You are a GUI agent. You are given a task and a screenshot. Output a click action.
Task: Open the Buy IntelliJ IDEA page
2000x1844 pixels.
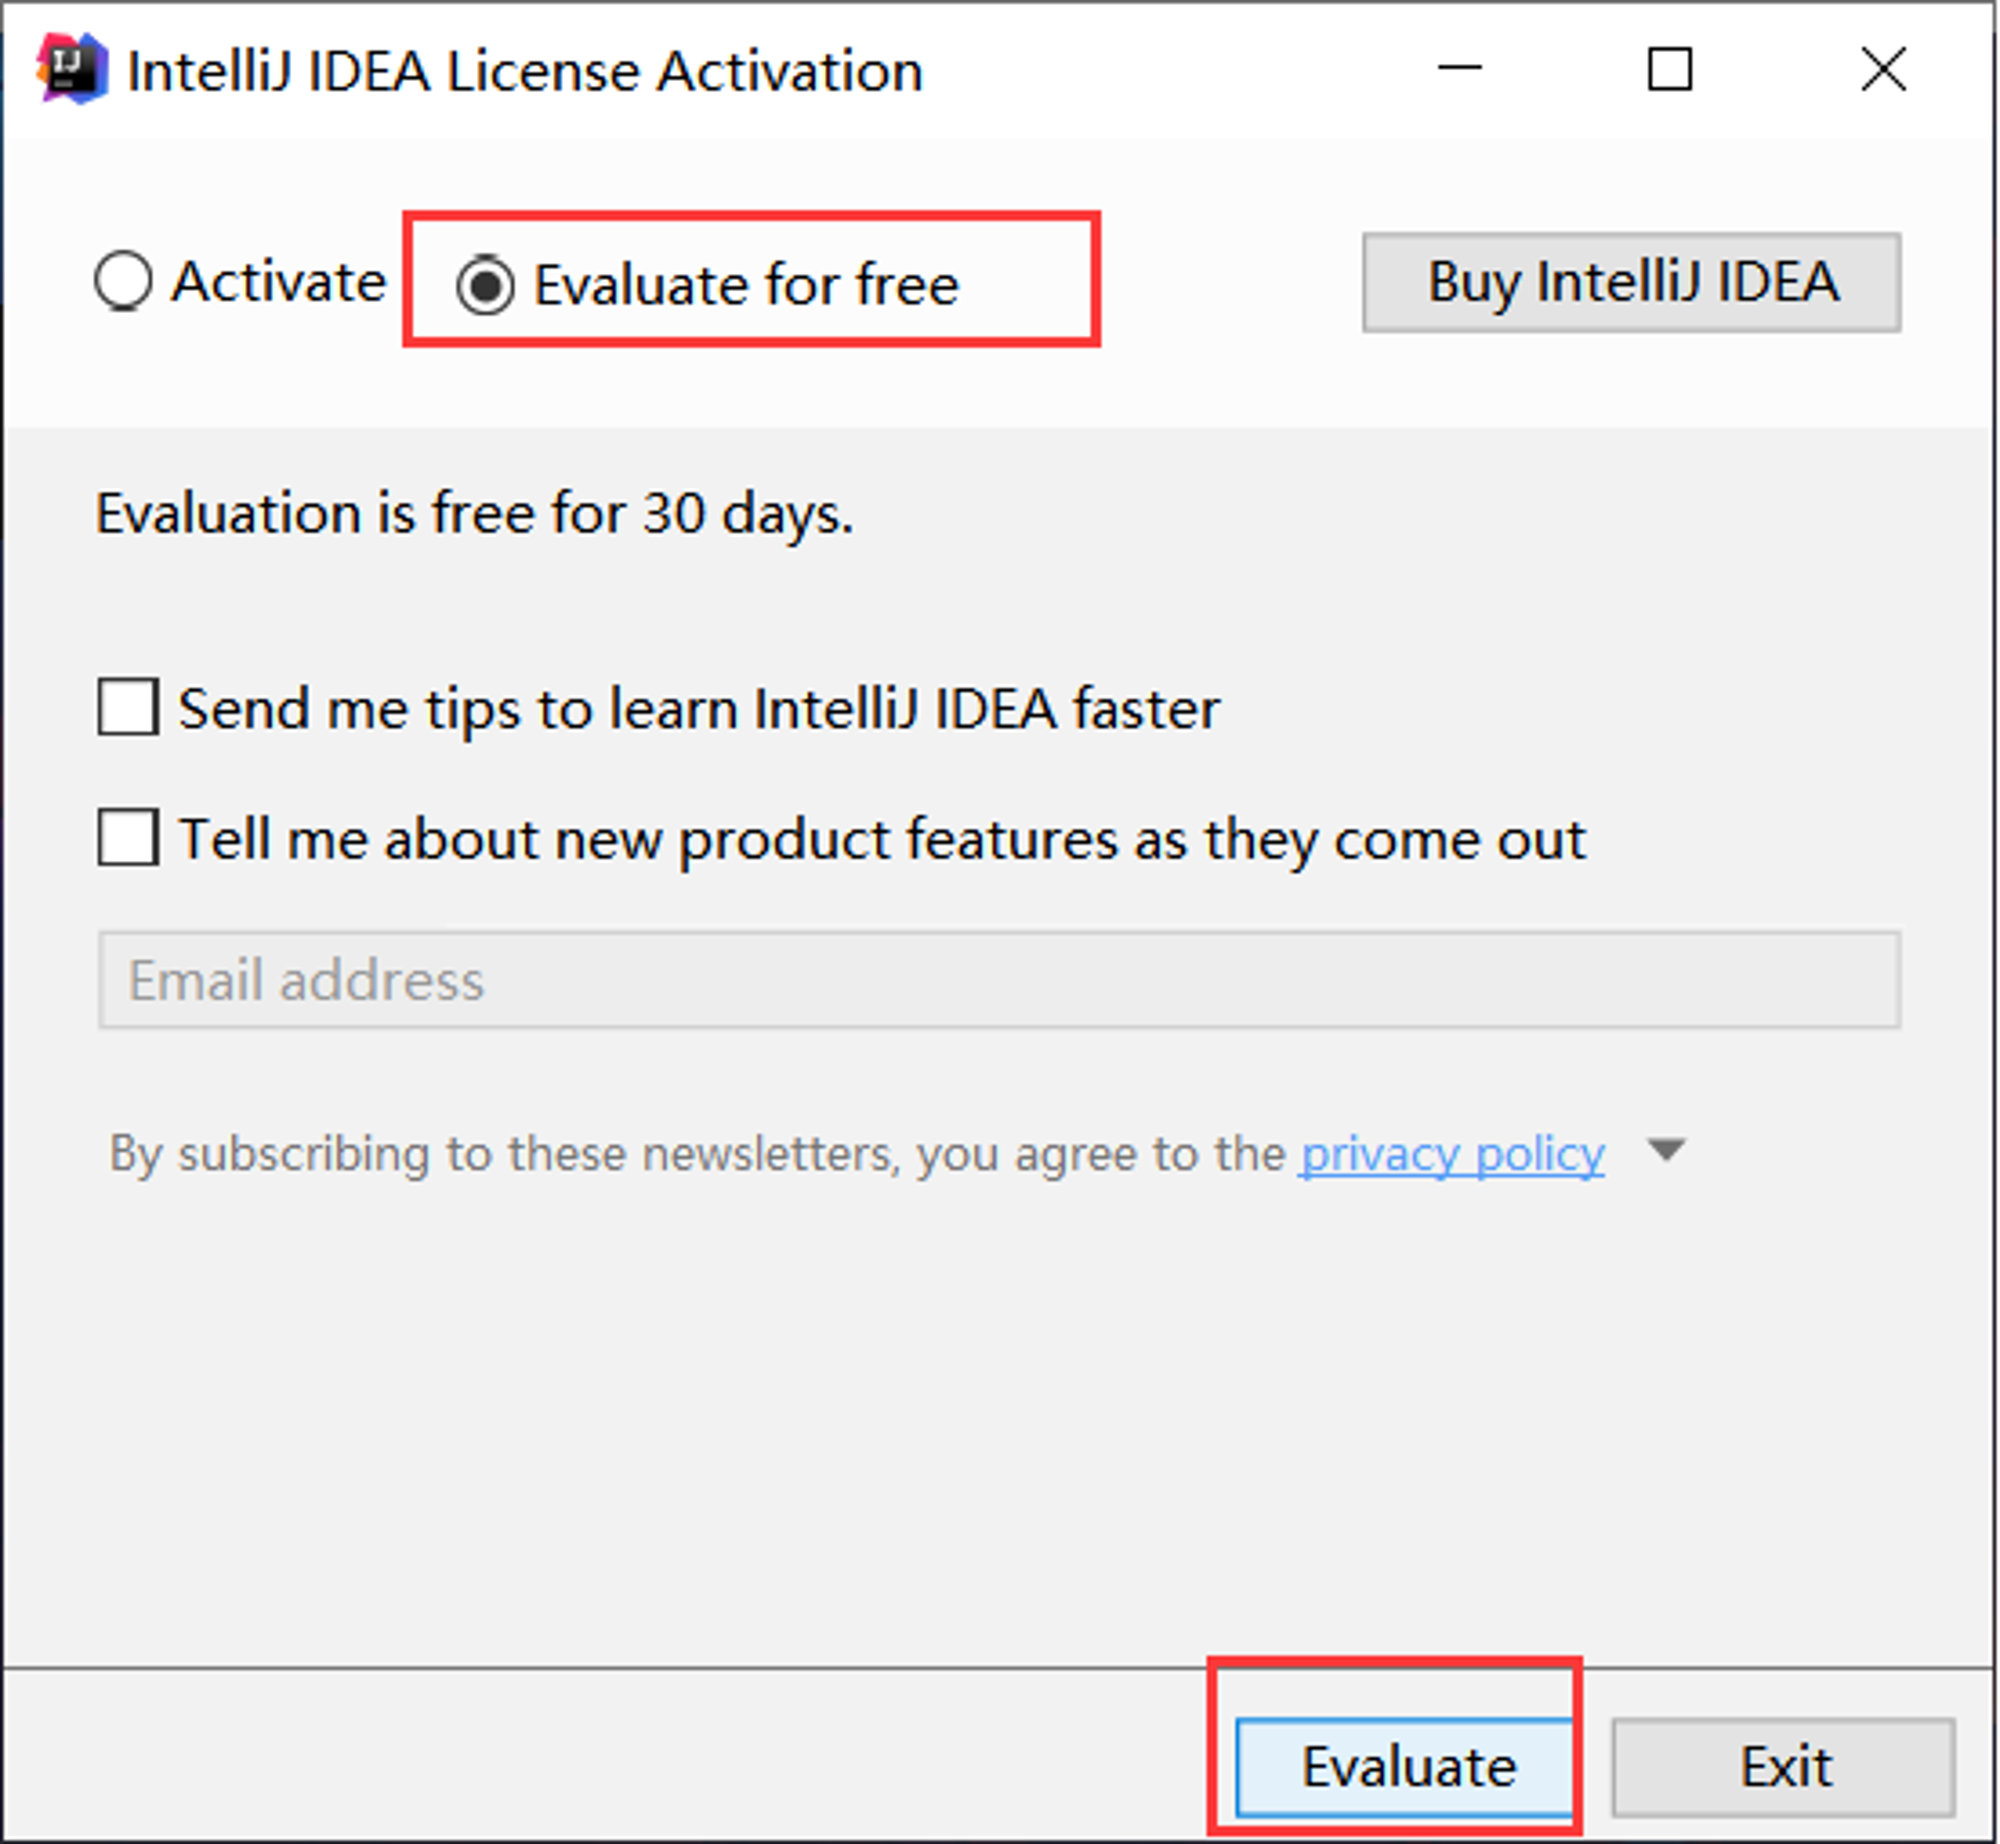click(x=1631, y=282)
